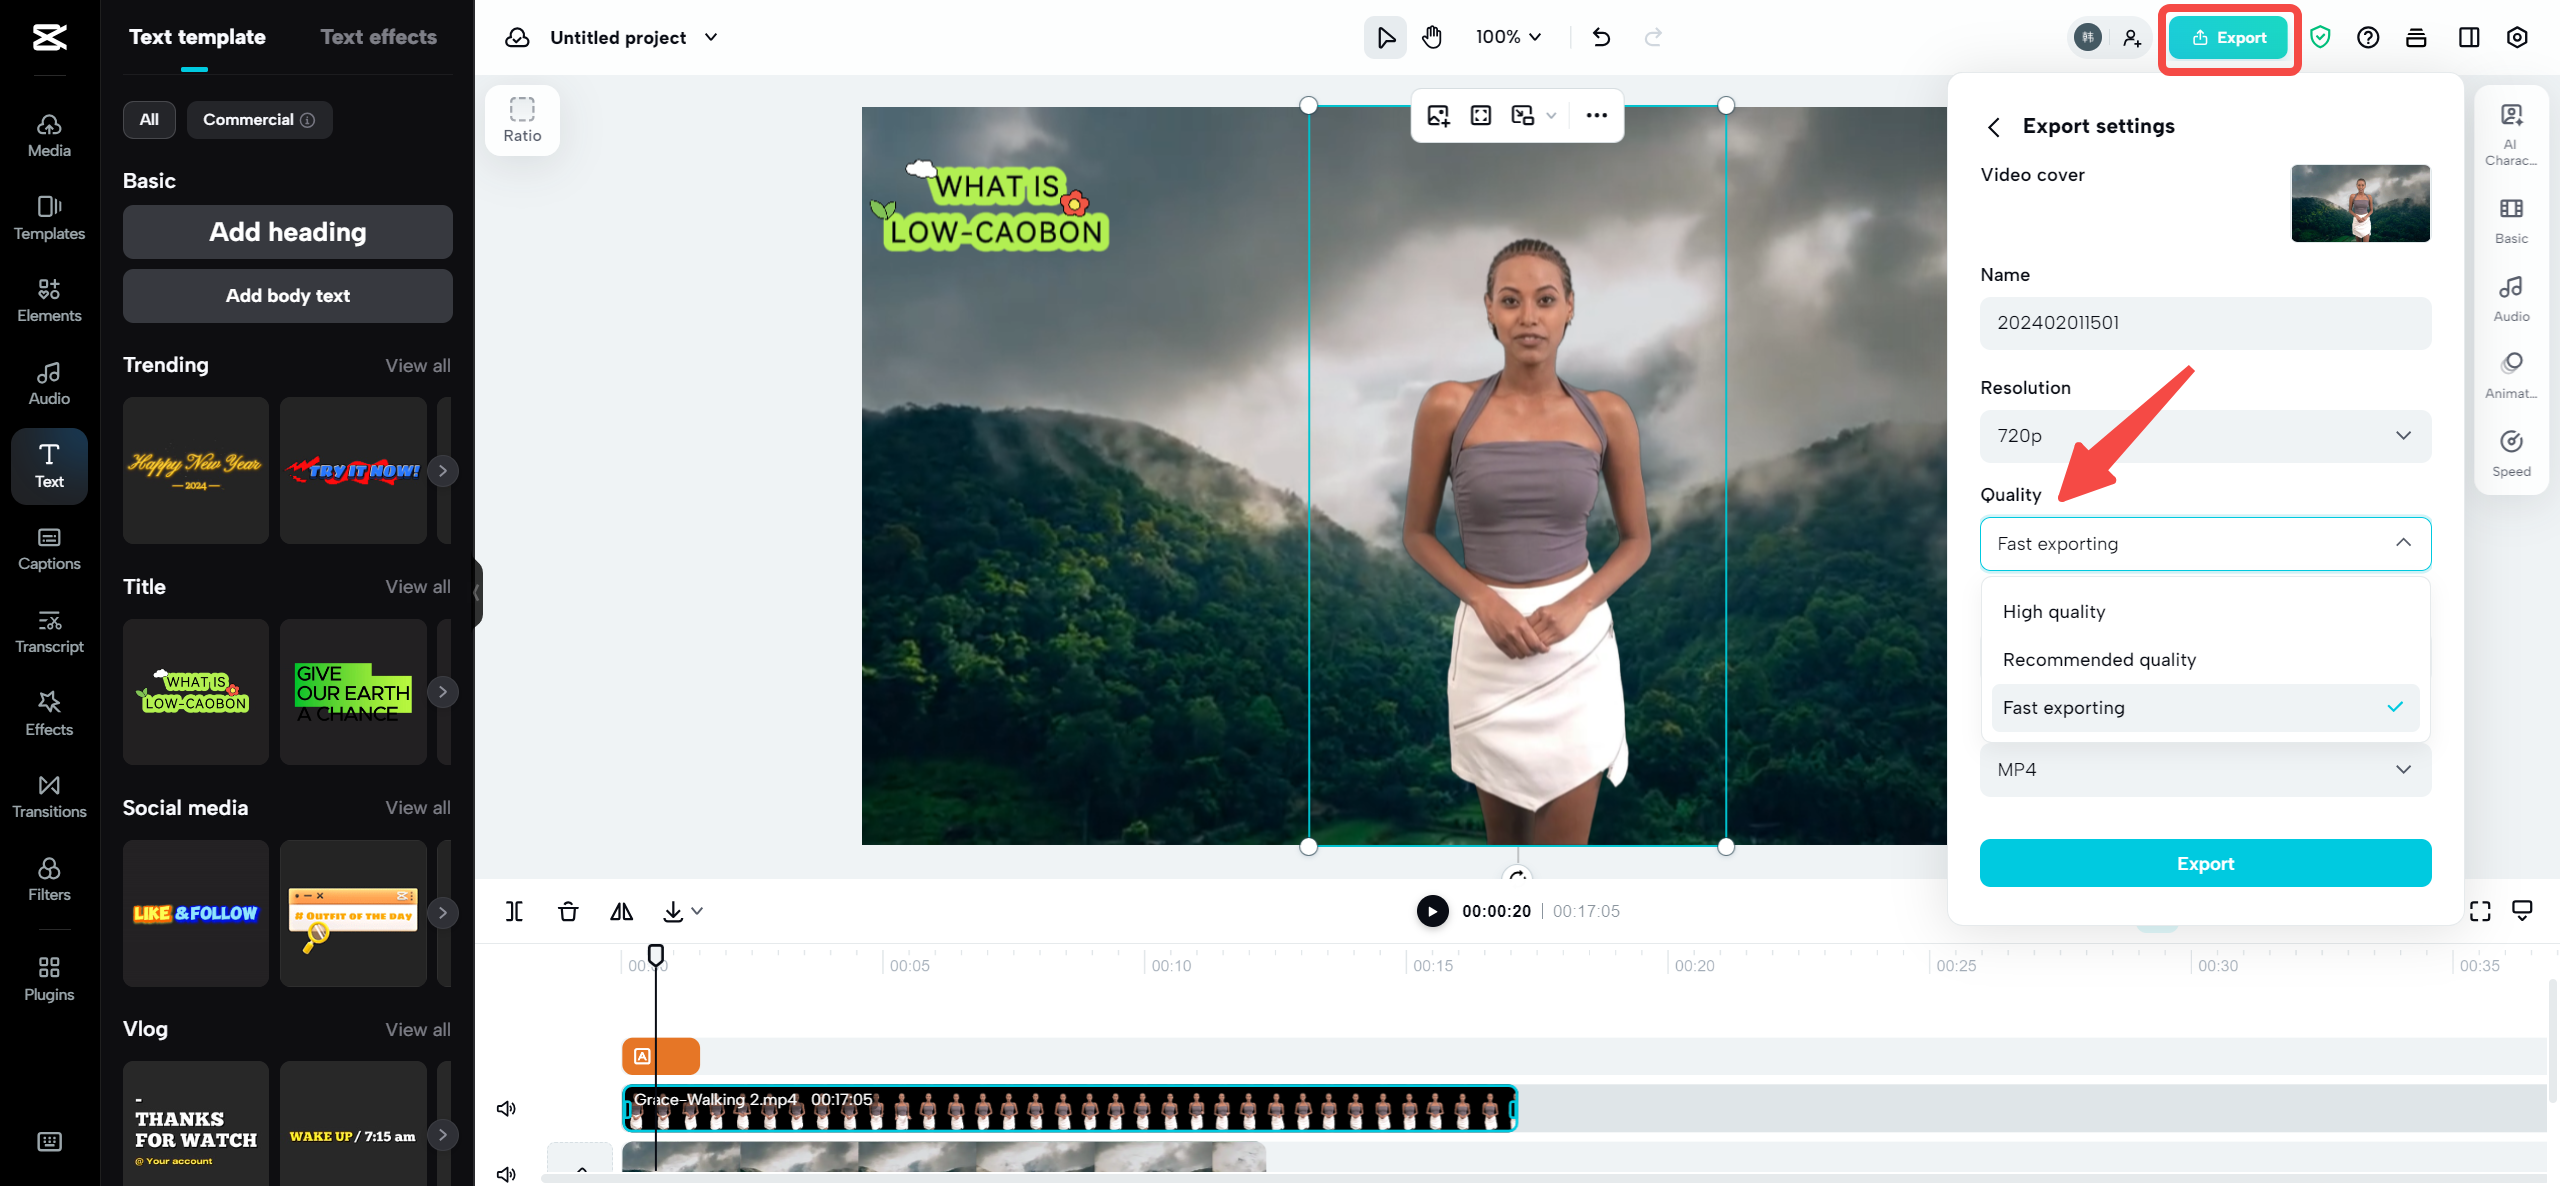Click View all next to Trending templates
This screenshot has width=2560, height=1186.
click(417, 365)
